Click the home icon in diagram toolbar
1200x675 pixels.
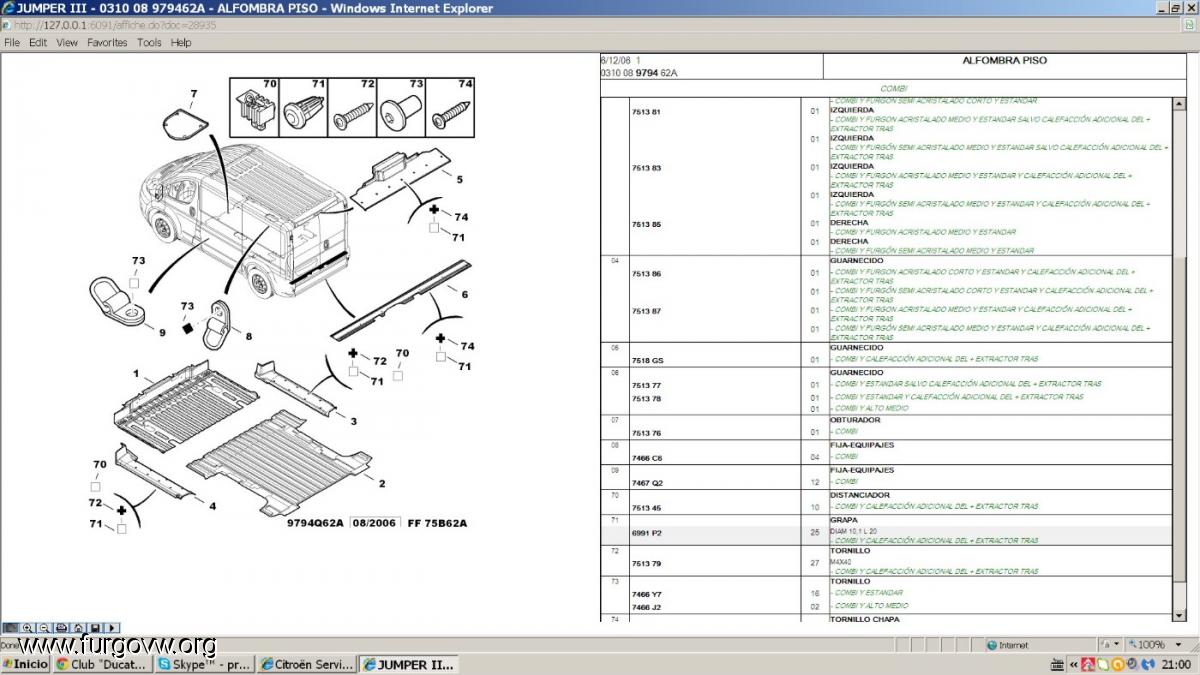tap(78, 628)
